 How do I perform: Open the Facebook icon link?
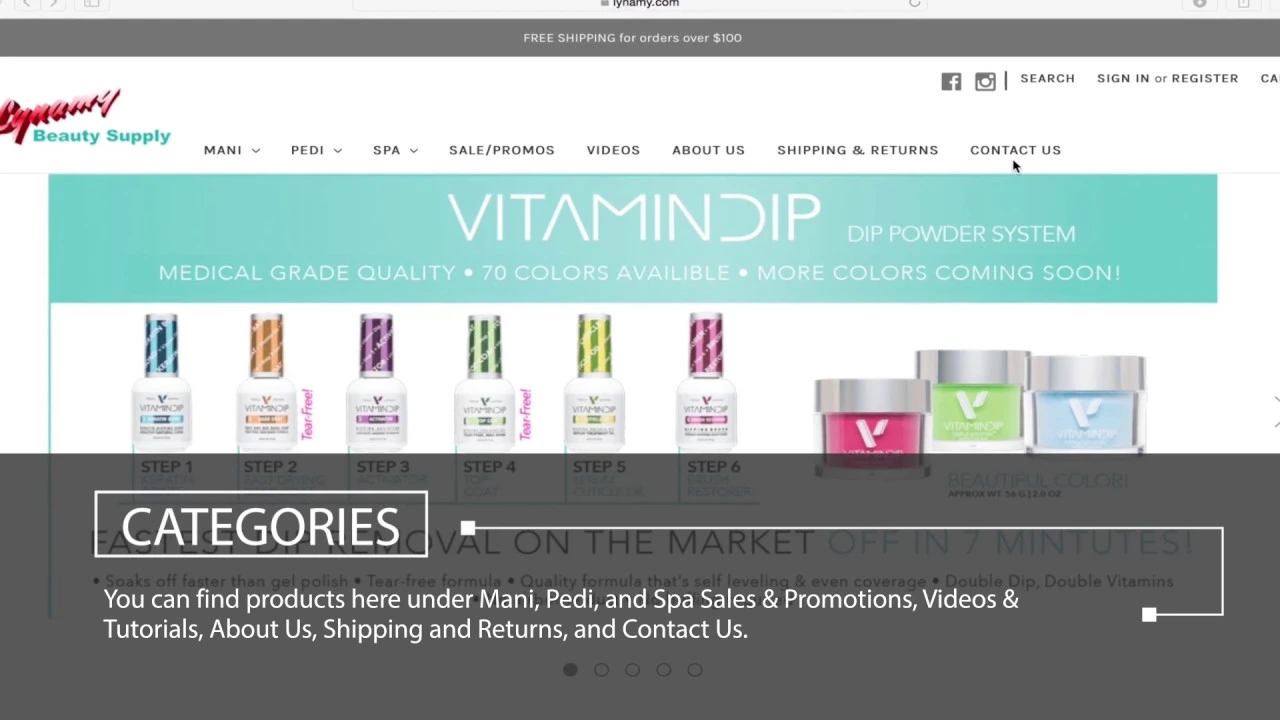[951, 82]
